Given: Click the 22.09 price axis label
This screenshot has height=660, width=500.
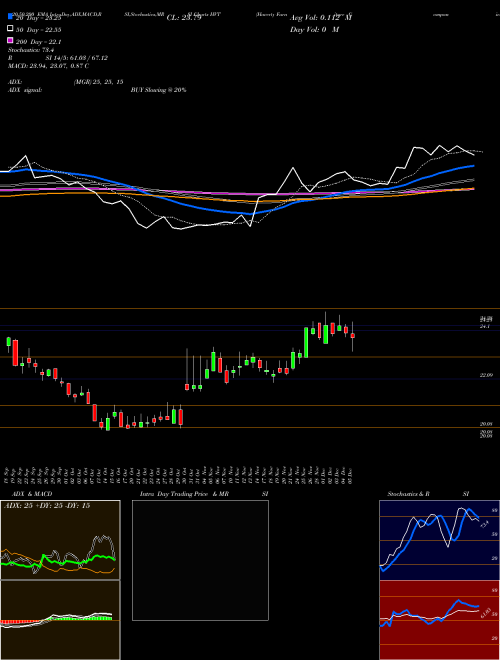Looking at the screenshot, I should point(486,375).
